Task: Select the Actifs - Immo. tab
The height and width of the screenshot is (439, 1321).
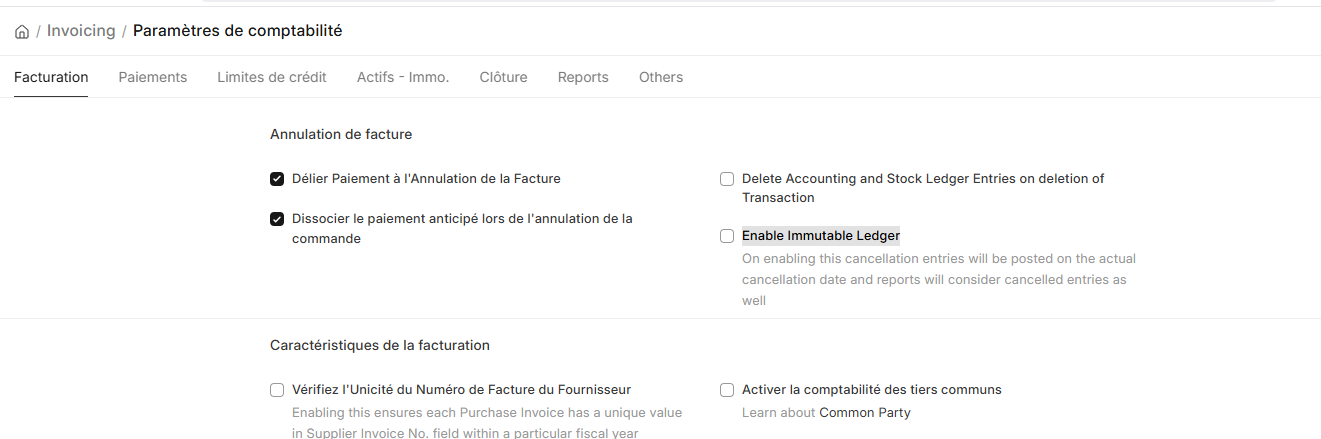Action: click(403, 77)
